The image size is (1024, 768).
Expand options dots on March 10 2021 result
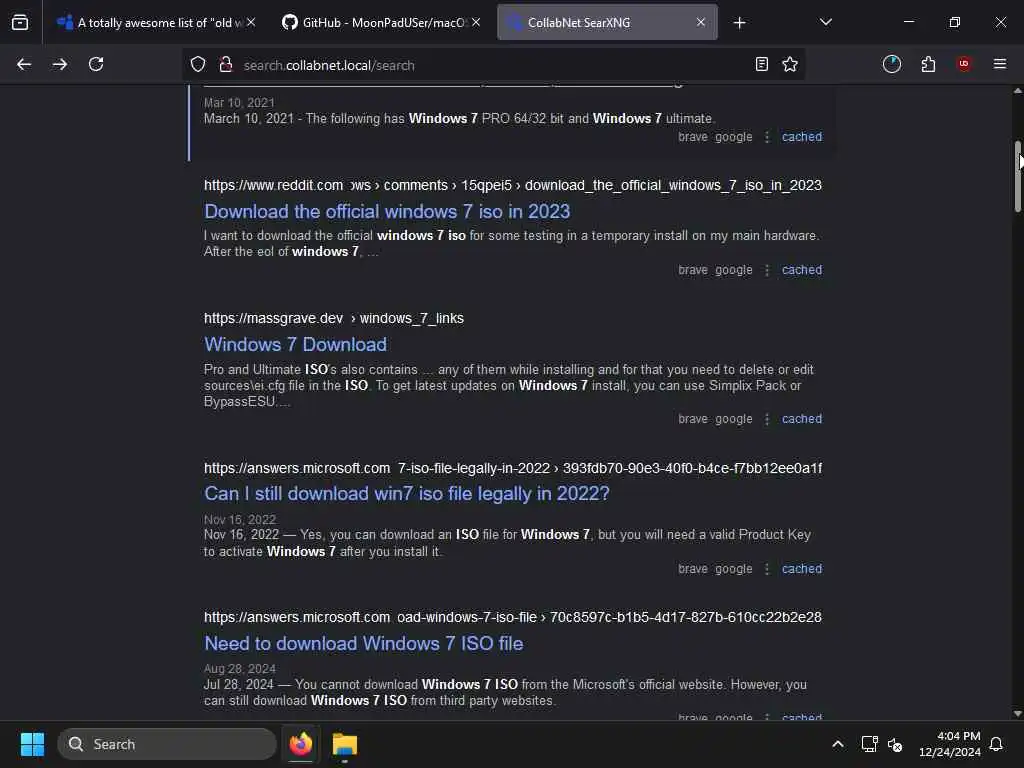point(767,136)
